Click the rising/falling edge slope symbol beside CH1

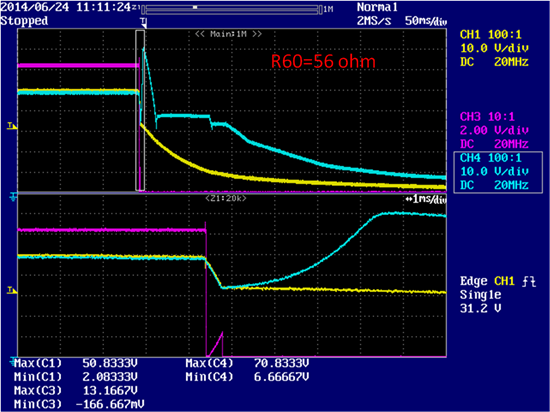[x=529, y=281]
